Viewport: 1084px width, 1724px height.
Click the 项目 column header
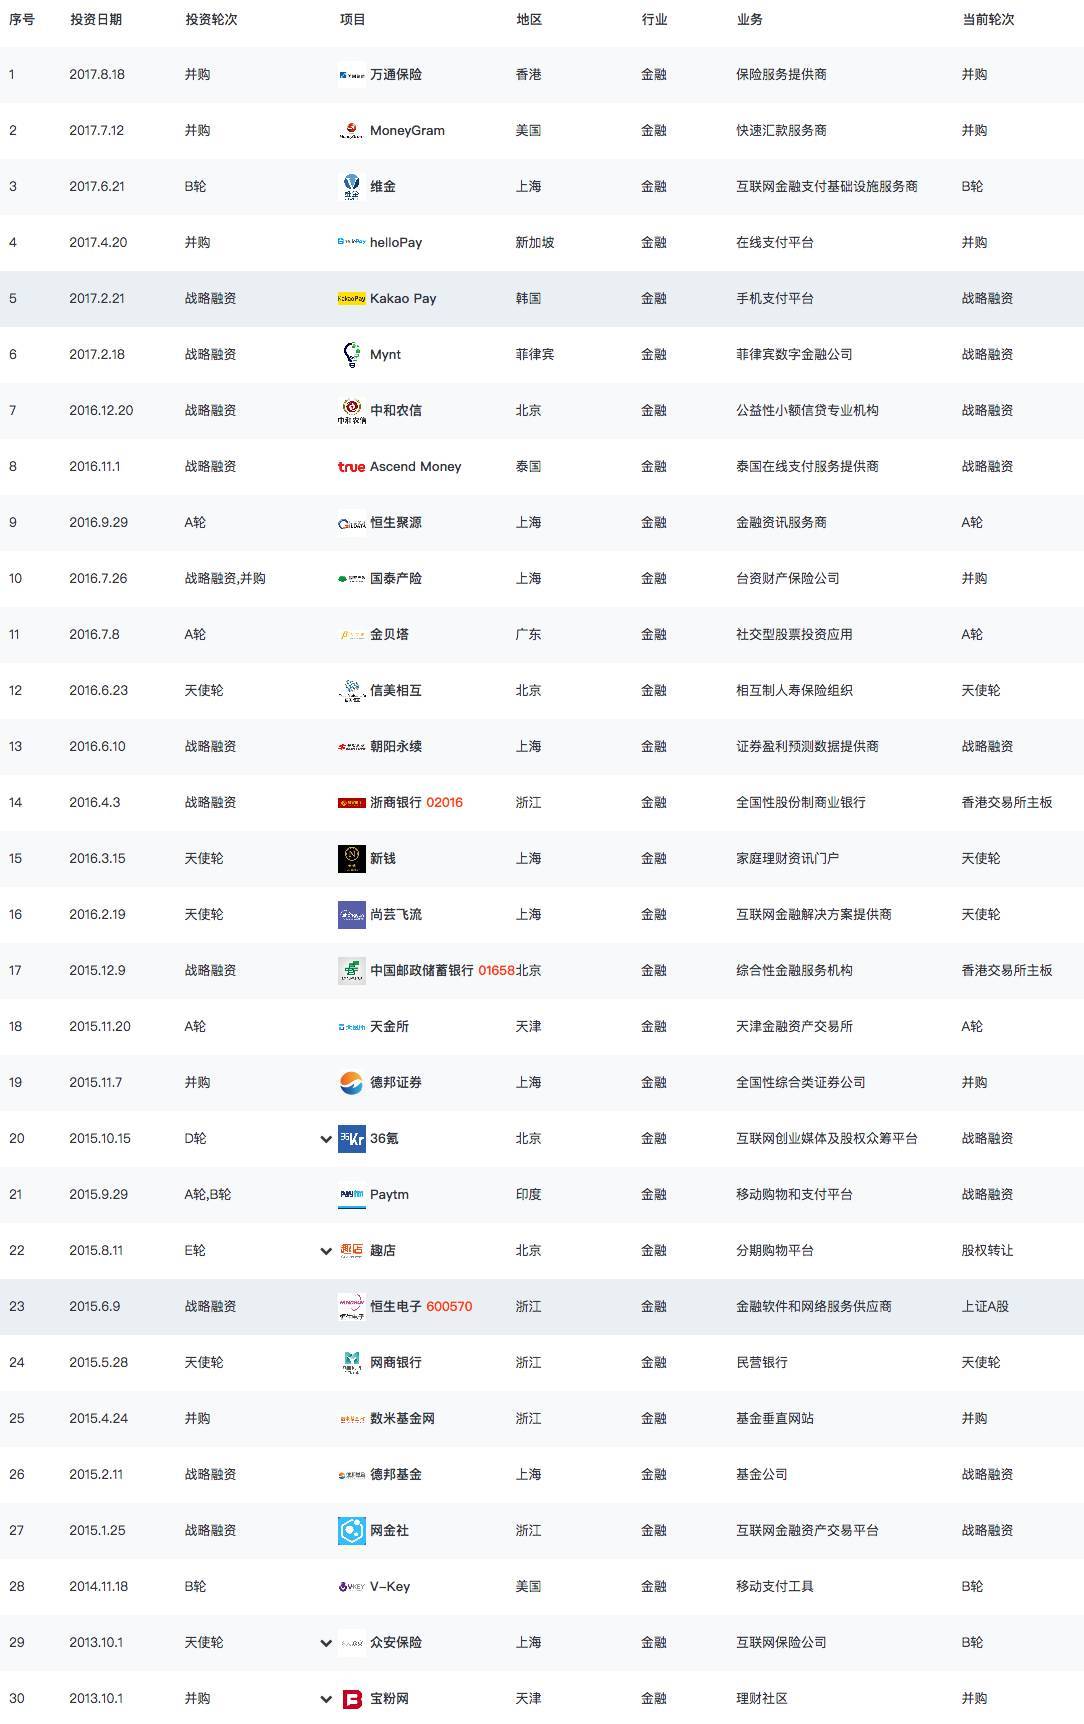click(x=352, y=19)
